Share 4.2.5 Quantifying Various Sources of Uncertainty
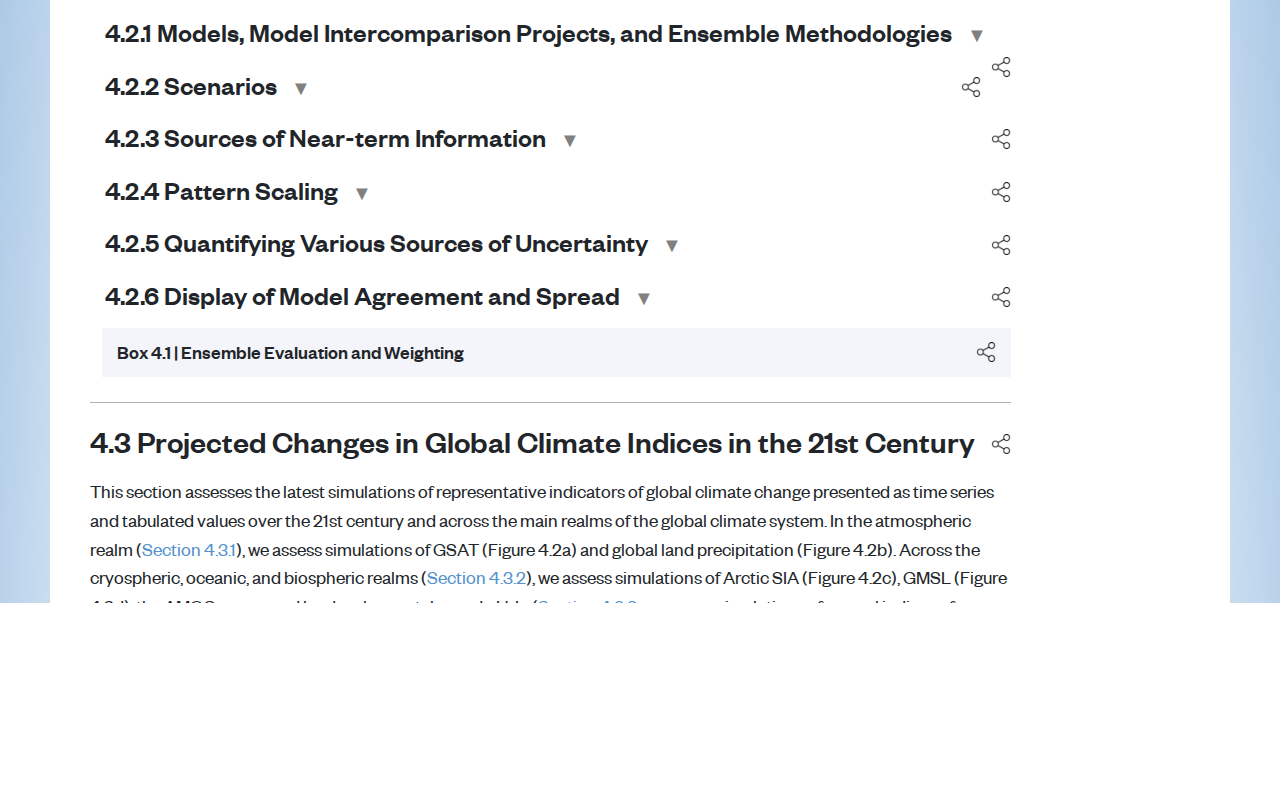 pyautogui.click(x=1001, y=245)
